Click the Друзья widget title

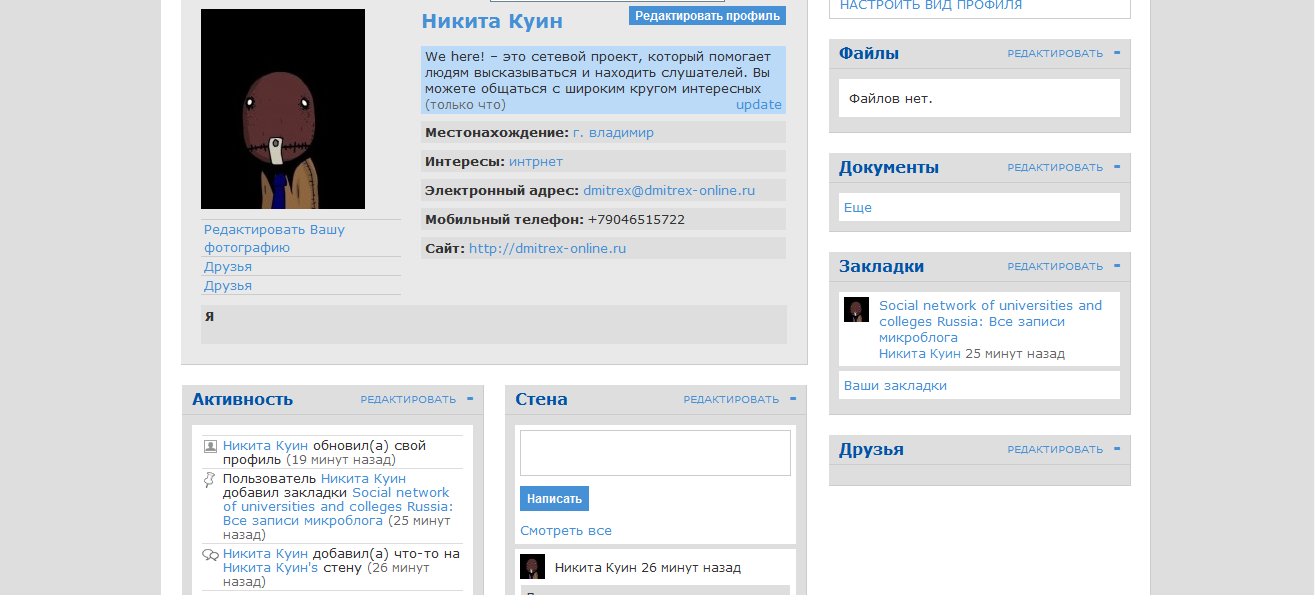871,450
